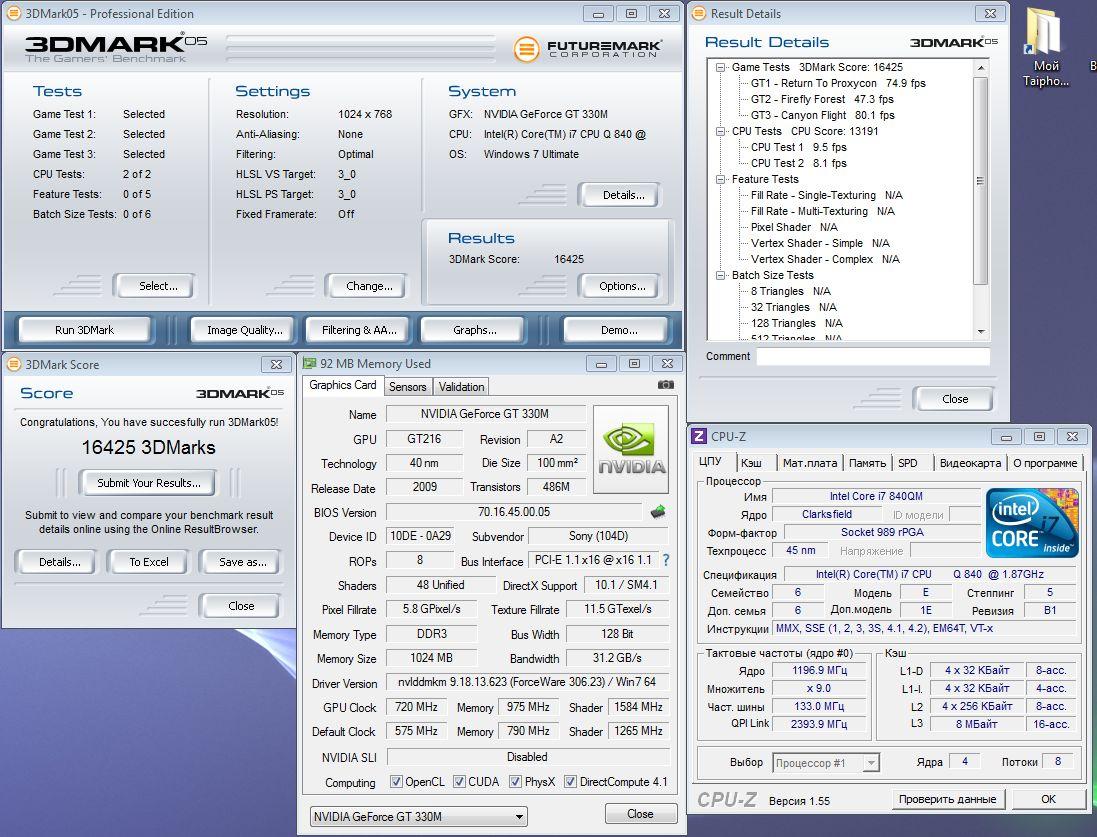Launch the Demo button
Image resolution: width=1097 pixels, height=837 pixels.
tap(618, 330)
